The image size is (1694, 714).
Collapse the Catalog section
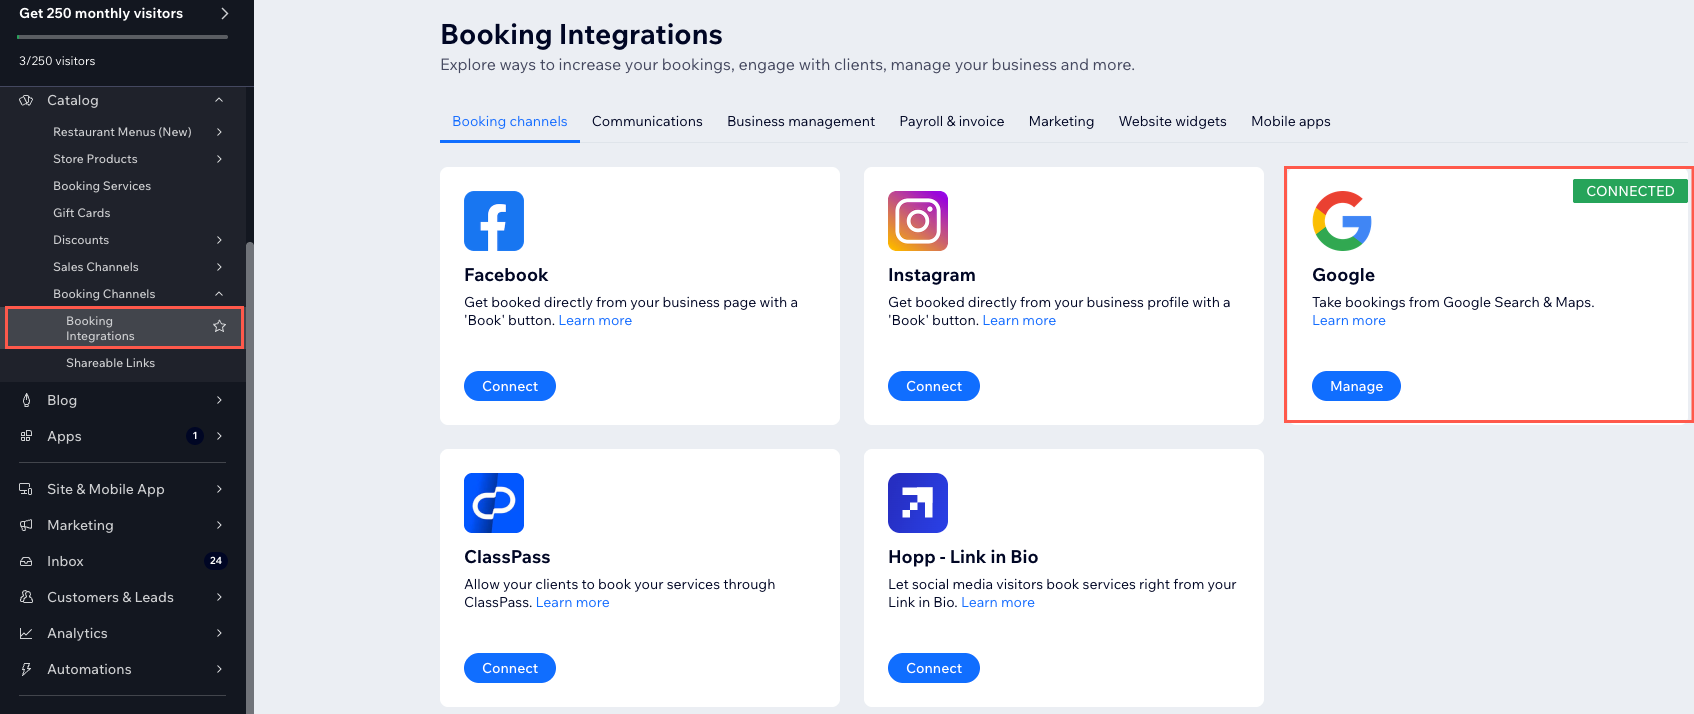pyautogui.click(x=219, y=100)
